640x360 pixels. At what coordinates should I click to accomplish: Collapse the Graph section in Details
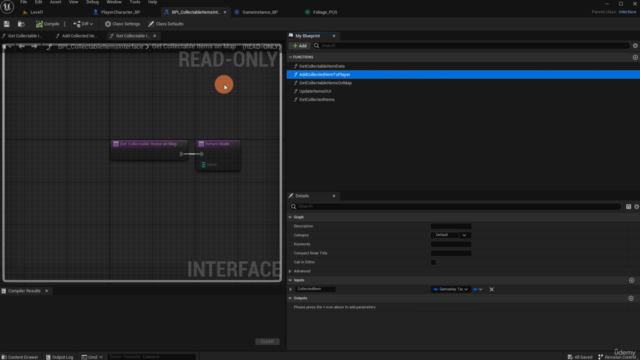pos(290,217)
